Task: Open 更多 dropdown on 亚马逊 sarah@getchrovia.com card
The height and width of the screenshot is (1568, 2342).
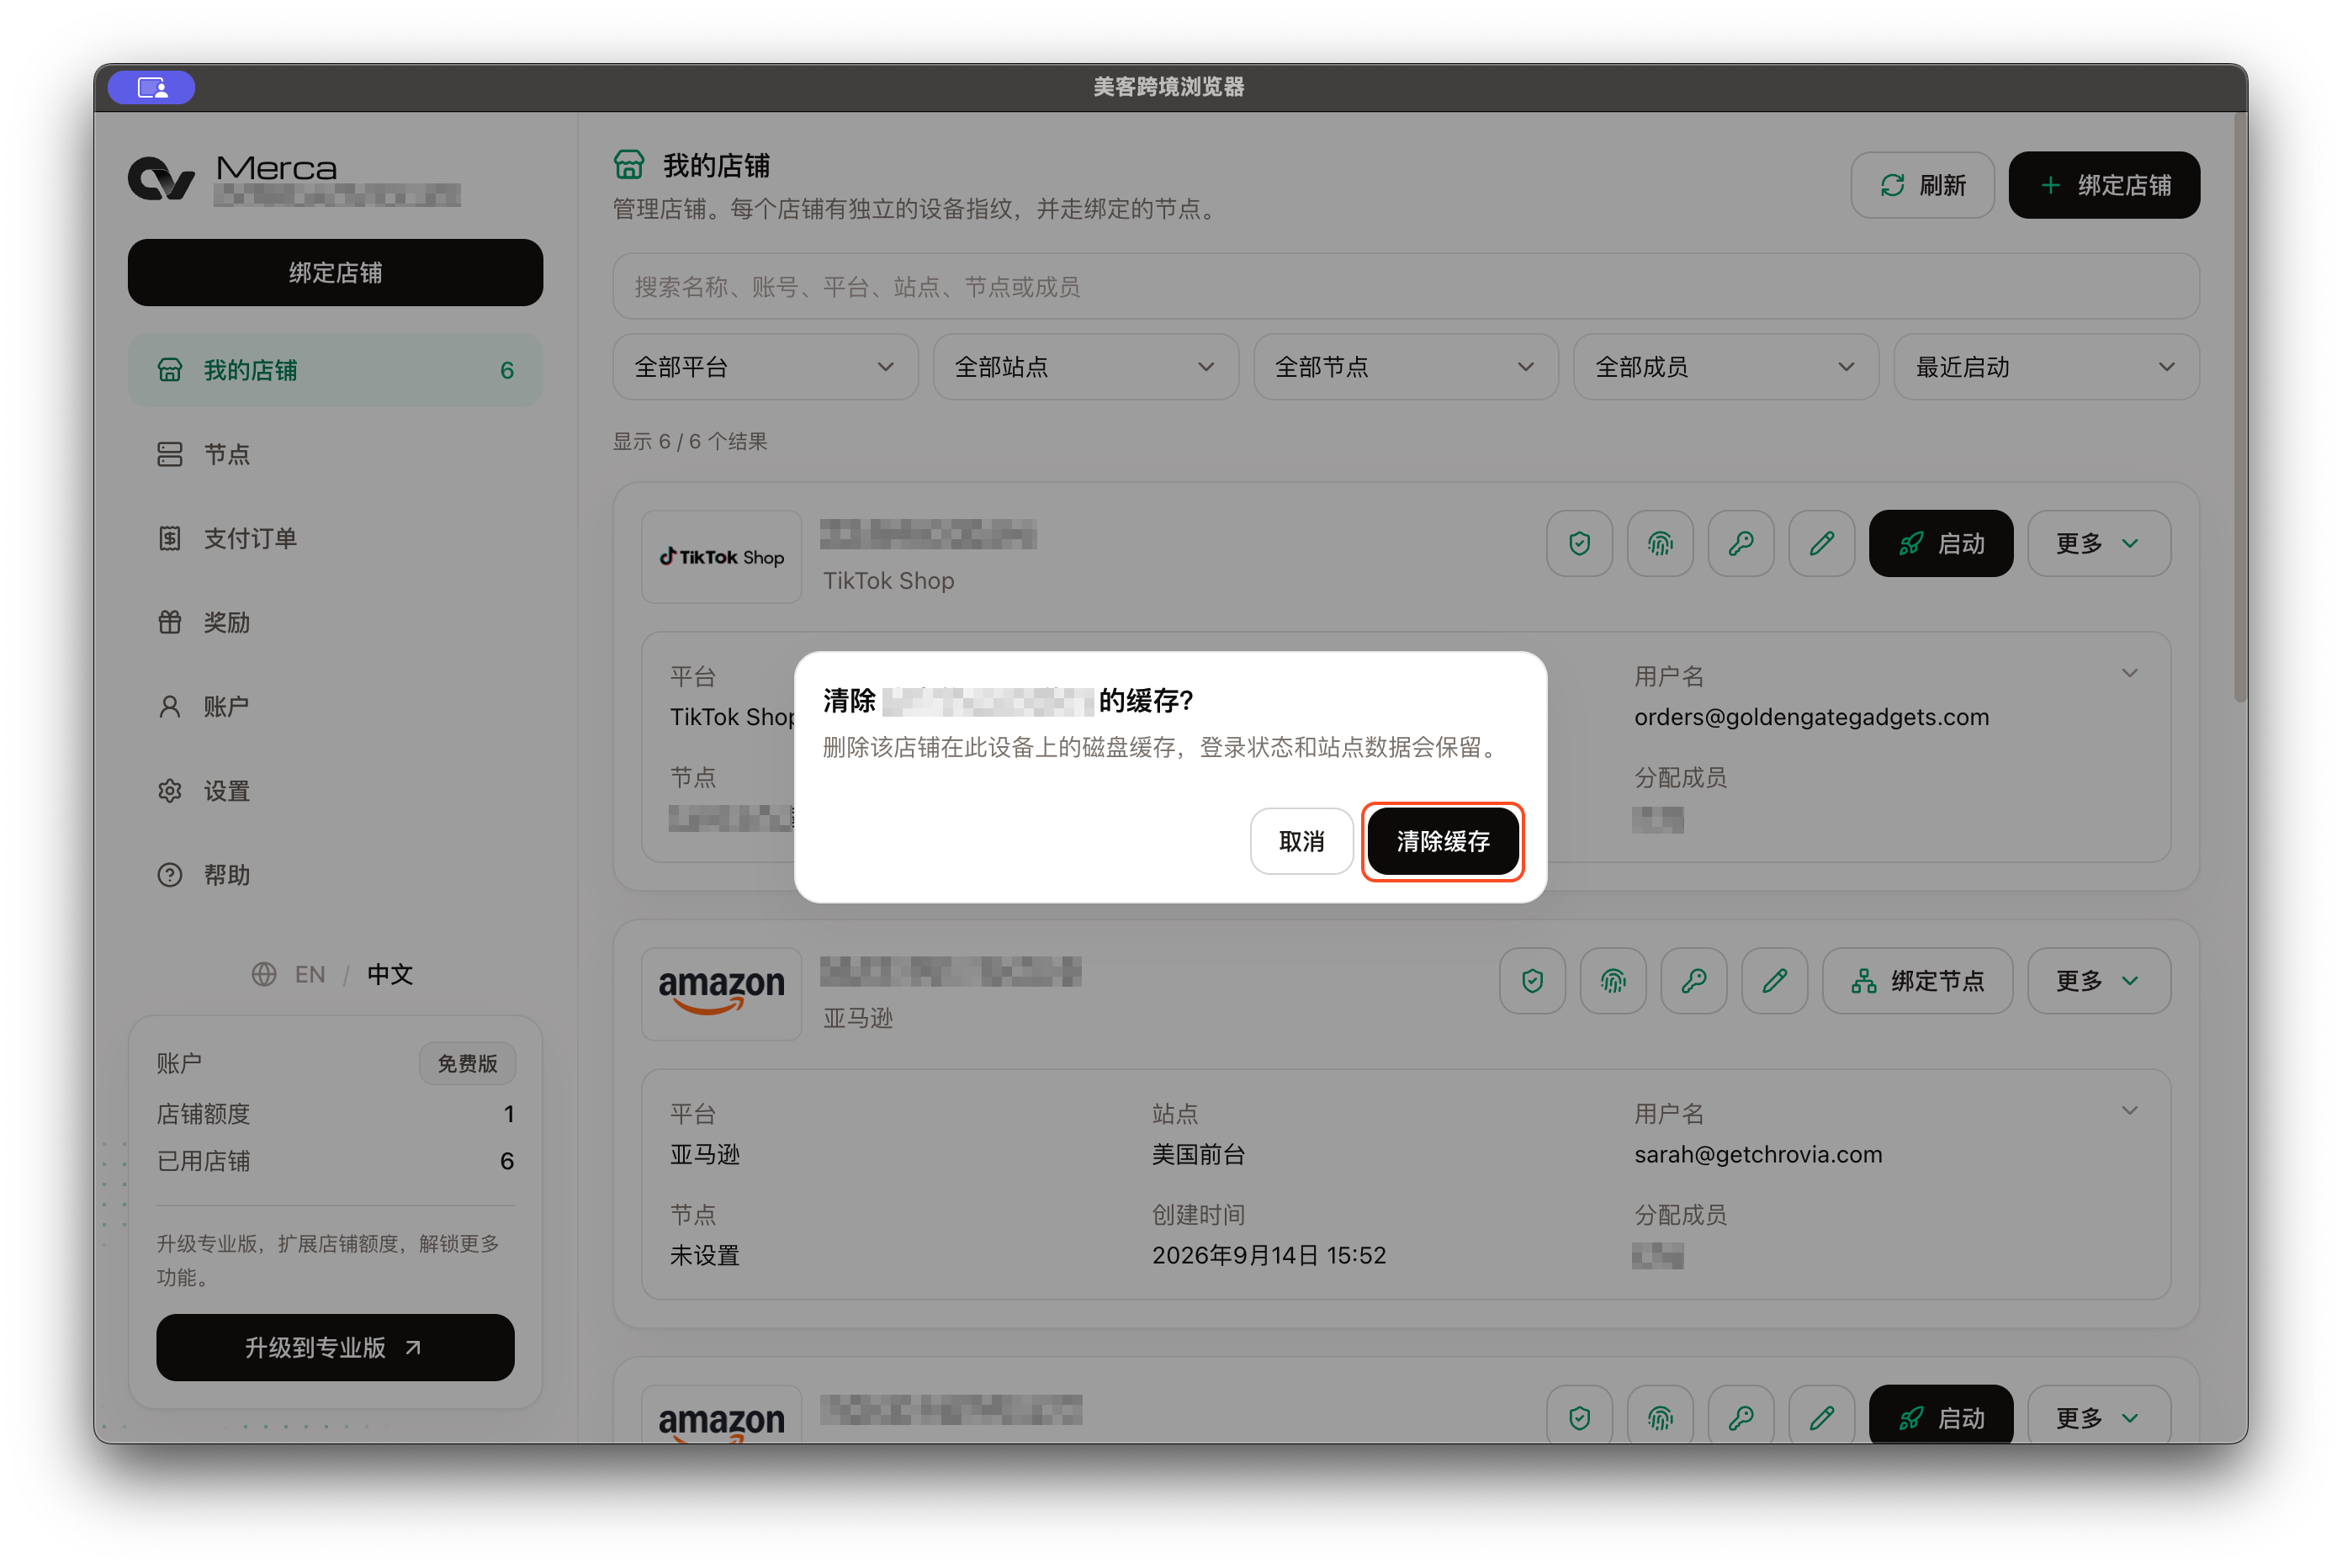Action: click(2098, 980)
